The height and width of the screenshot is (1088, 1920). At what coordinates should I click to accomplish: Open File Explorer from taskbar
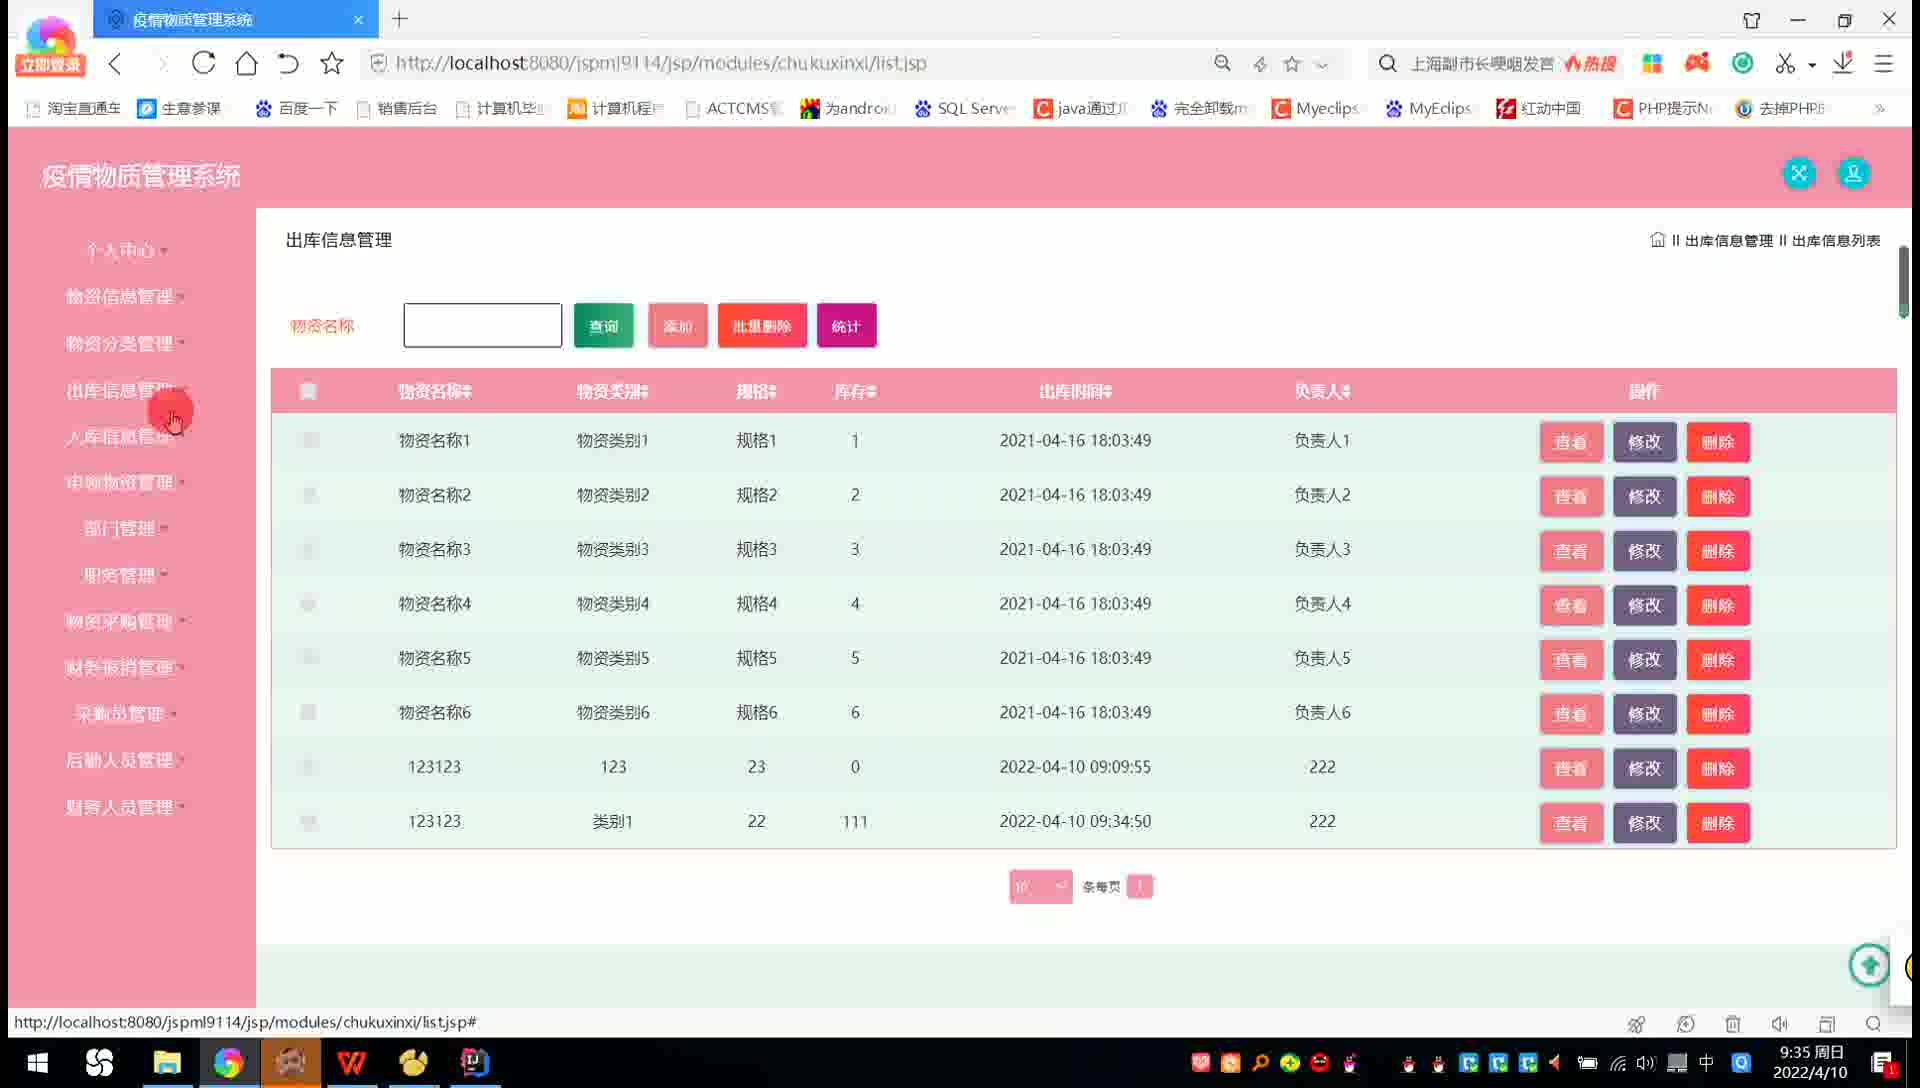[167, 1062]
